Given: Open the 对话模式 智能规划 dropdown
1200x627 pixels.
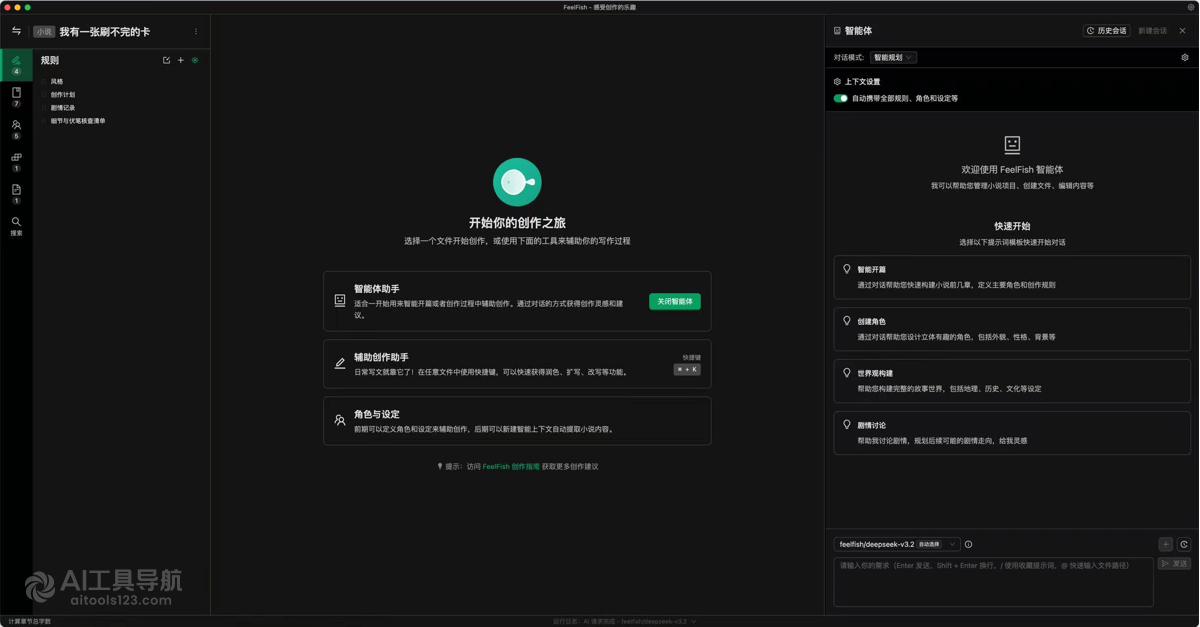Looking at the screenshot, I should [893, 58].
